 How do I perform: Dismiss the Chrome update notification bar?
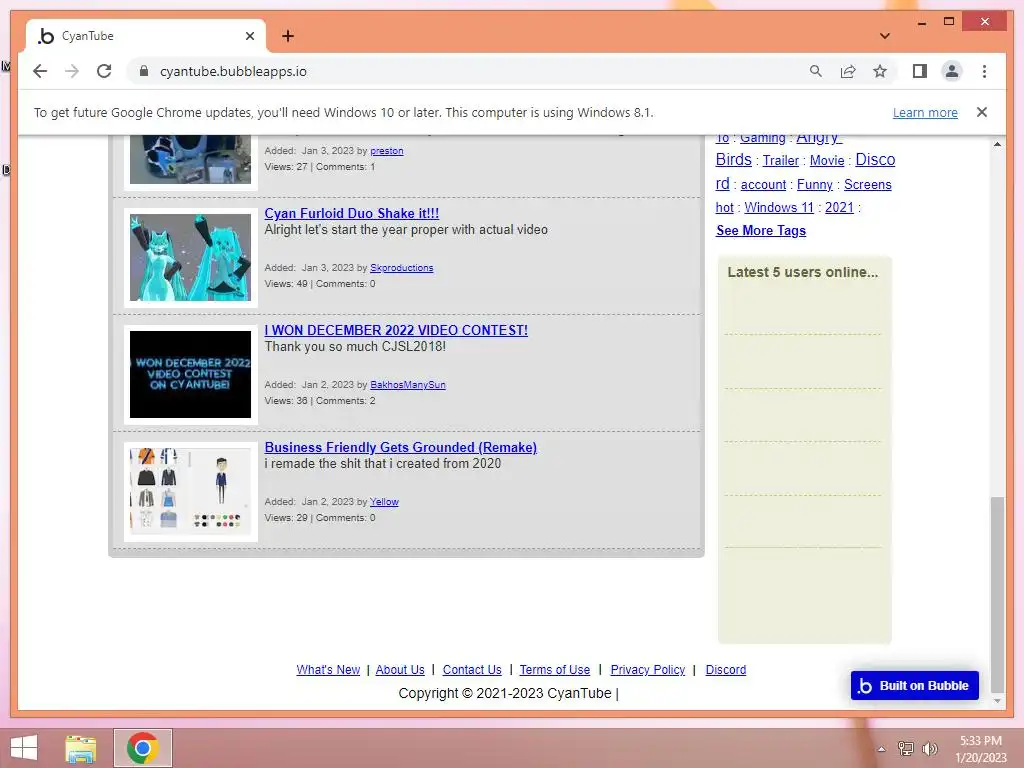click(982, 112)
